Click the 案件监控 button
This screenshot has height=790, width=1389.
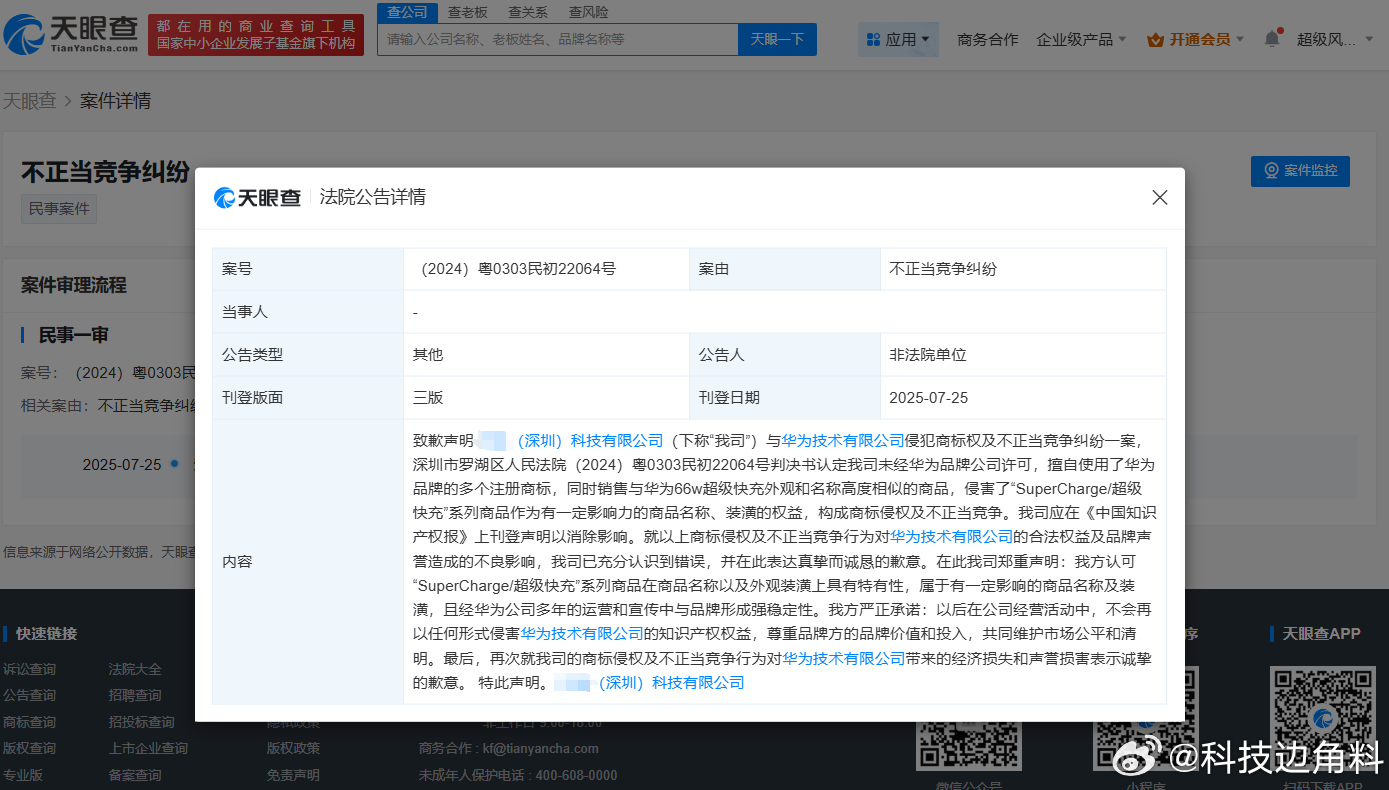(x=1300, y=171)
